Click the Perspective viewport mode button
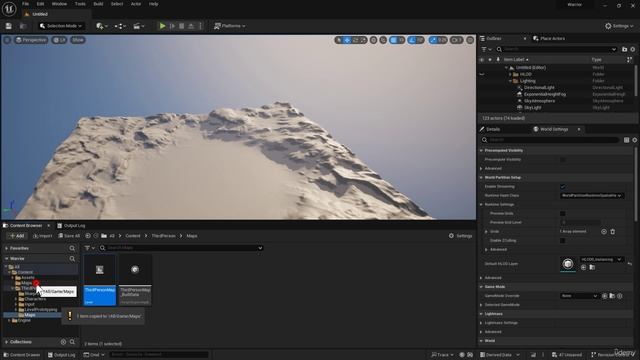640x360 pixels. [31, 40]
